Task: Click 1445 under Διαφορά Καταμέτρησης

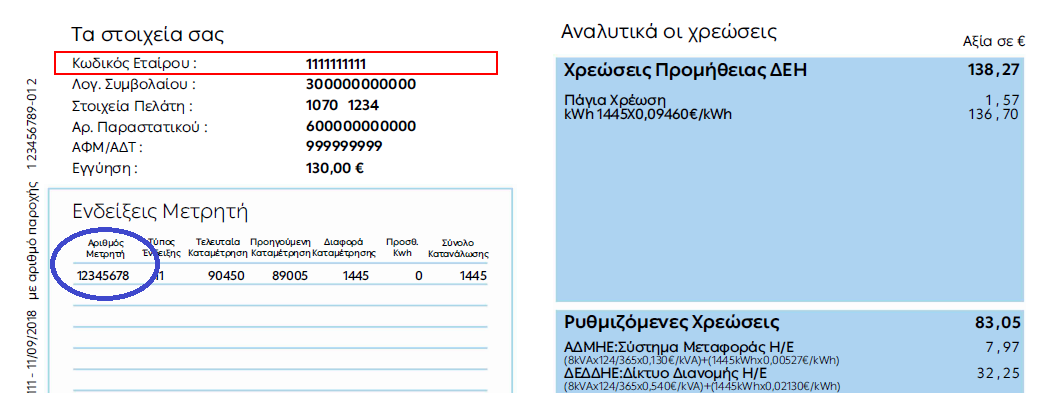Action: pos(355,276)
